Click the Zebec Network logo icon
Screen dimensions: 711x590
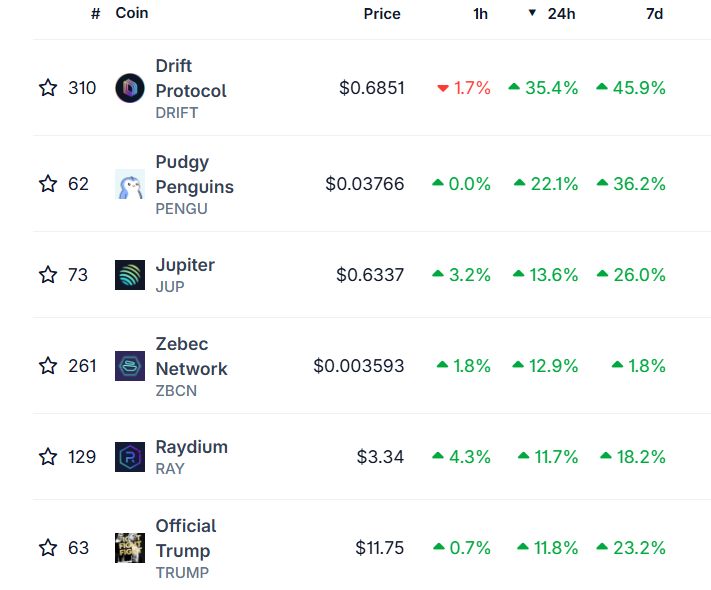[x=130, y=366]
